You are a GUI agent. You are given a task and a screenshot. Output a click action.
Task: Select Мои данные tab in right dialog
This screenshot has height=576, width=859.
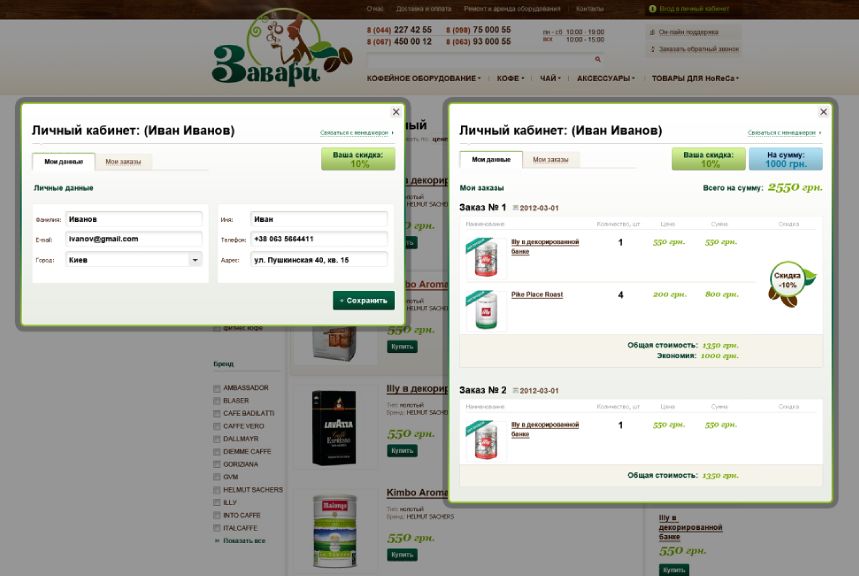click(491, 159)
